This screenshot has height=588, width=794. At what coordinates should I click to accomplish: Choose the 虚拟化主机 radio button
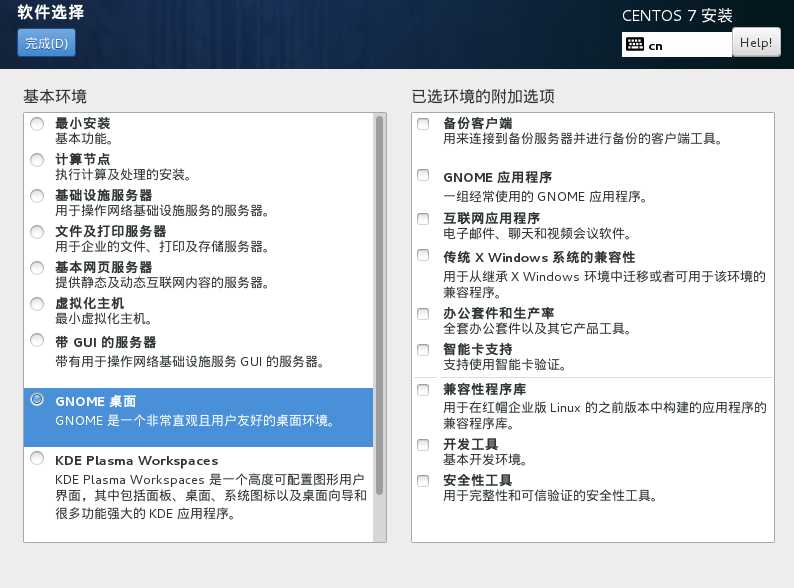click(x=37, y=304)
